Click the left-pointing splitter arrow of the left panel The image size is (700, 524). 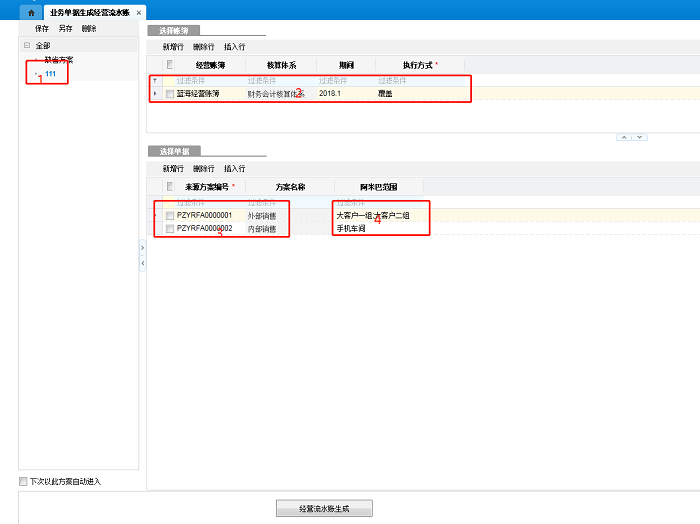(142, 263)
